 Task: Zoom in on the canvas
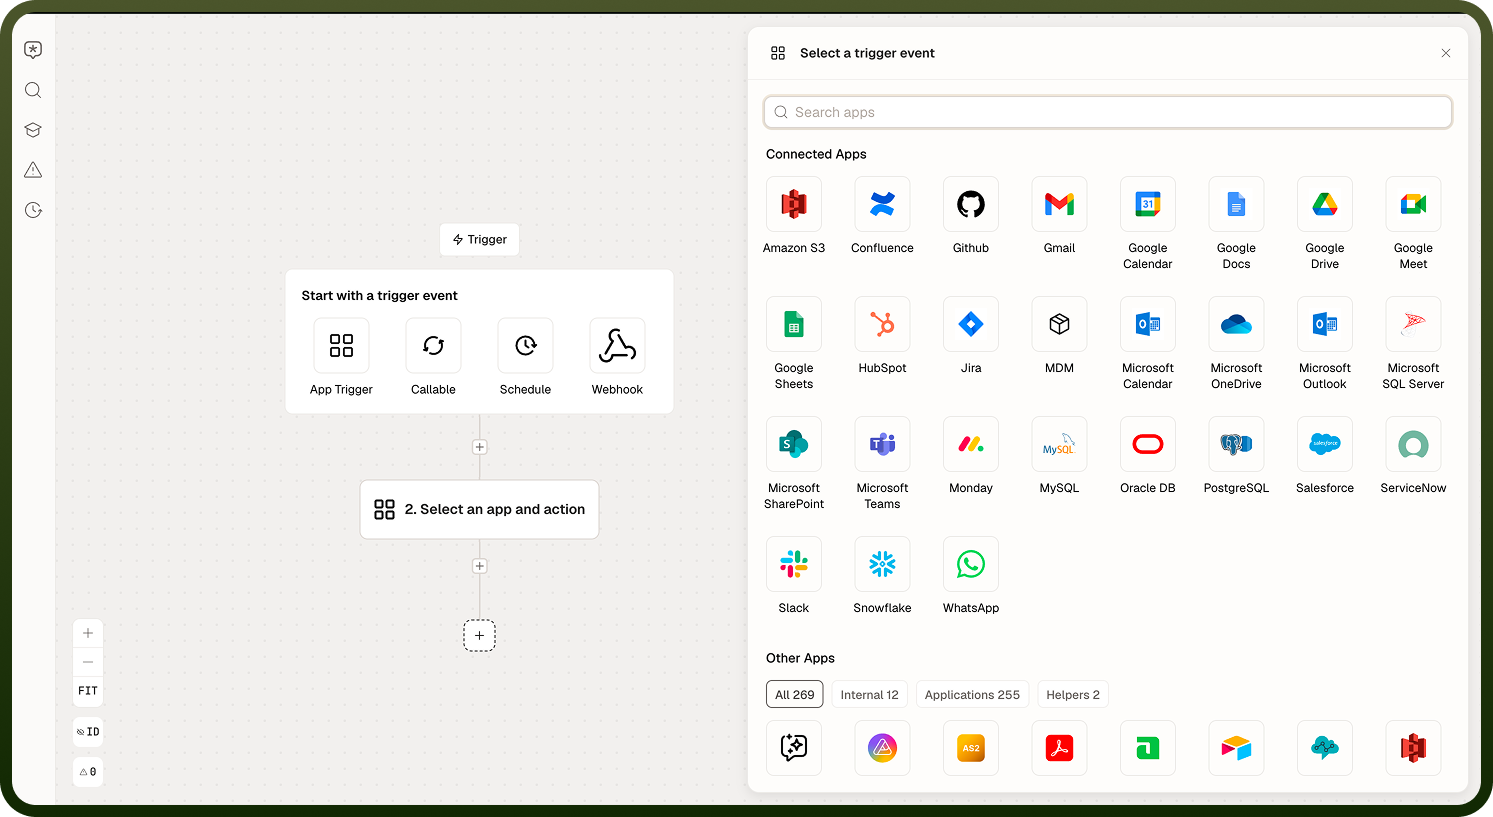(x=88, y=633)
